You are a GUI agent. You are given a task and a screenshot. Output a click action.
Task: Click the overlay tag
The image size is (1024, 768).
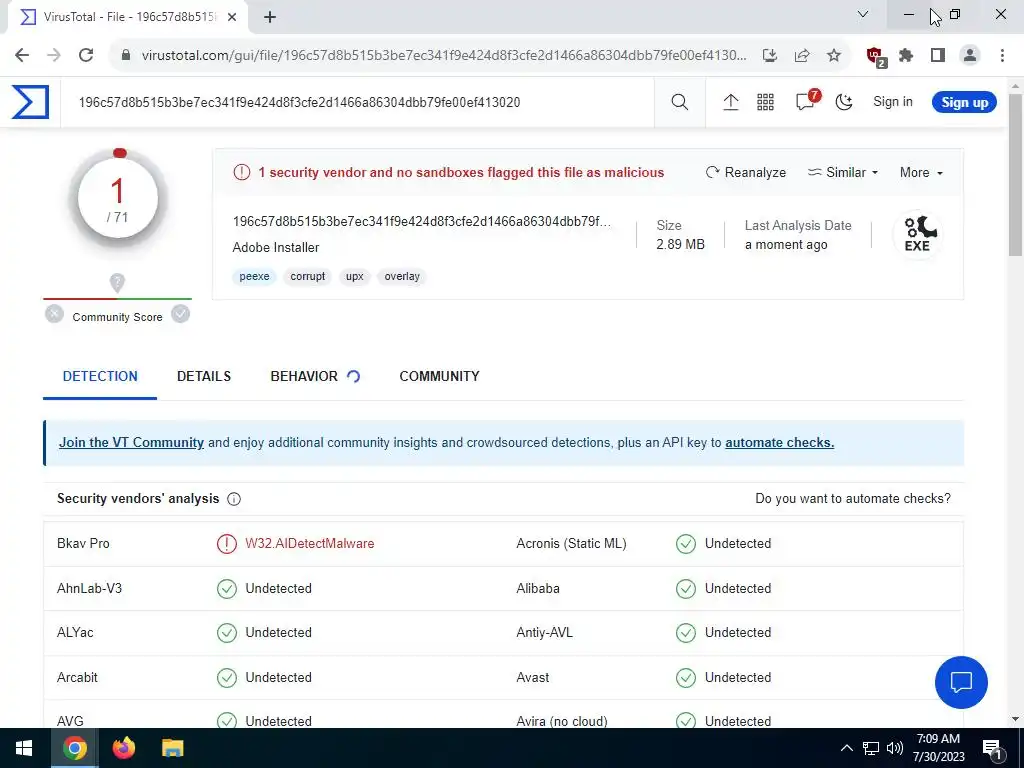coord(402,276)
